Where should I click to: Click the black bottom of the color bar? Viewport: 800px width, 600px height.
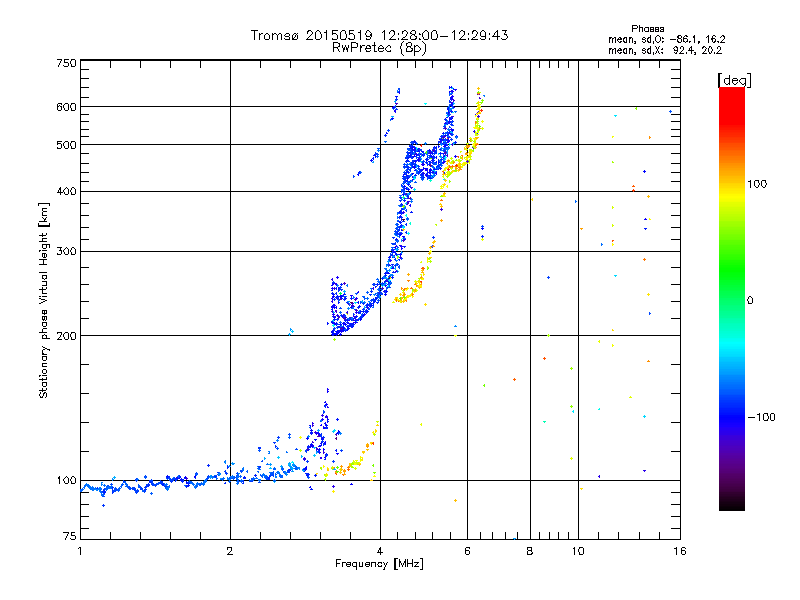point(732,503)
